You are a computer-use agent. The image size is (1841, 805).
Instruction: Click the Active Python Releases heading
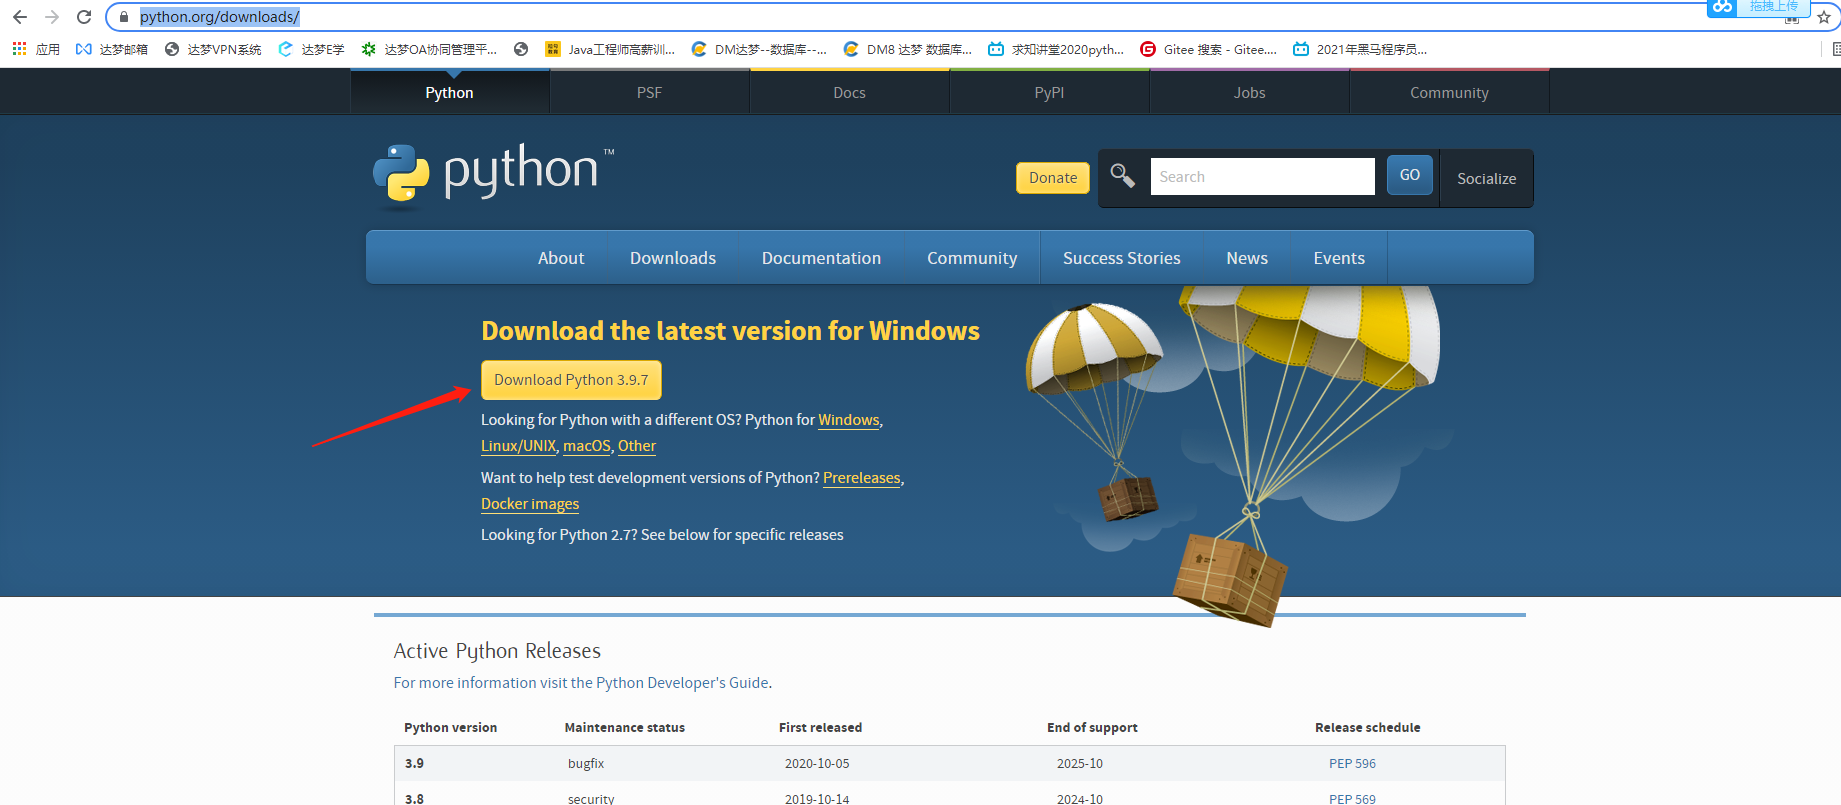(497, 651)
